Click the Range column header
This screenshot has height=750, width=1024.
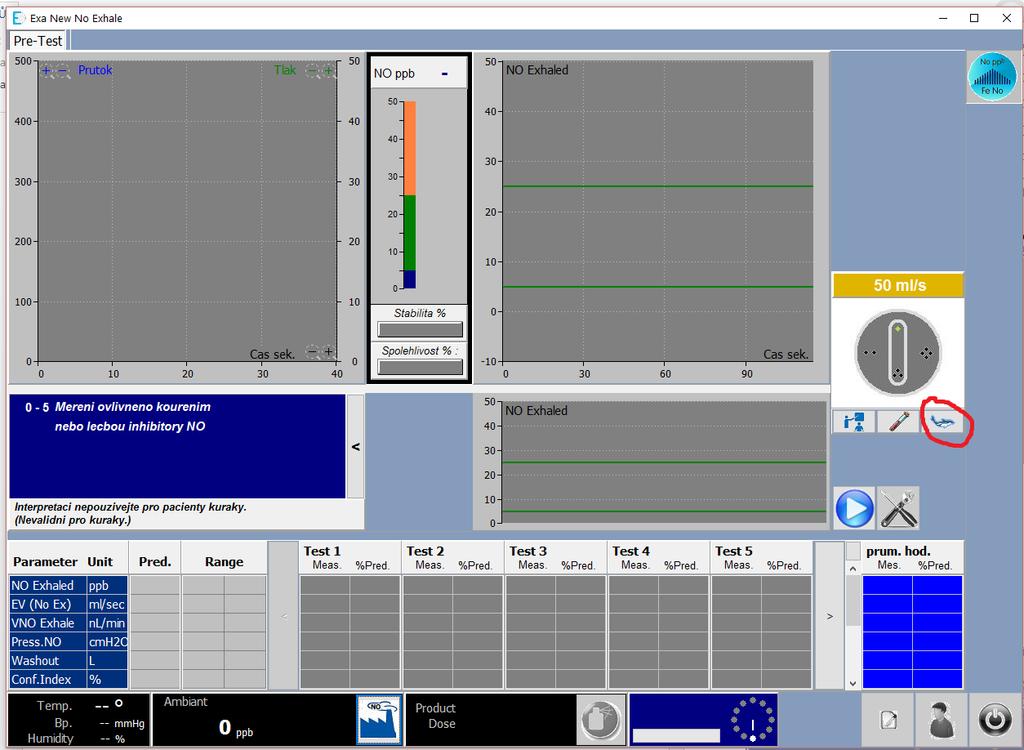tap(224, 562)
